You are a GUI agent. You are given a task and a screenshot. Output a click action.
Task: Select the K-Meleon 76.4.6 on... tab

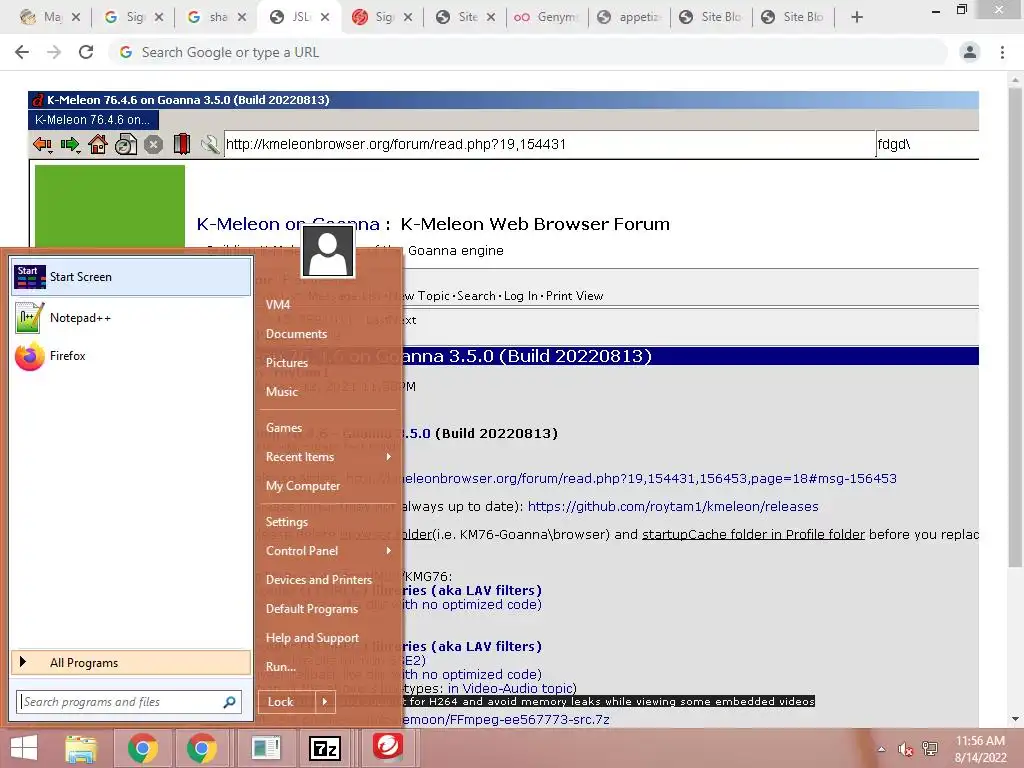point(93,120)
